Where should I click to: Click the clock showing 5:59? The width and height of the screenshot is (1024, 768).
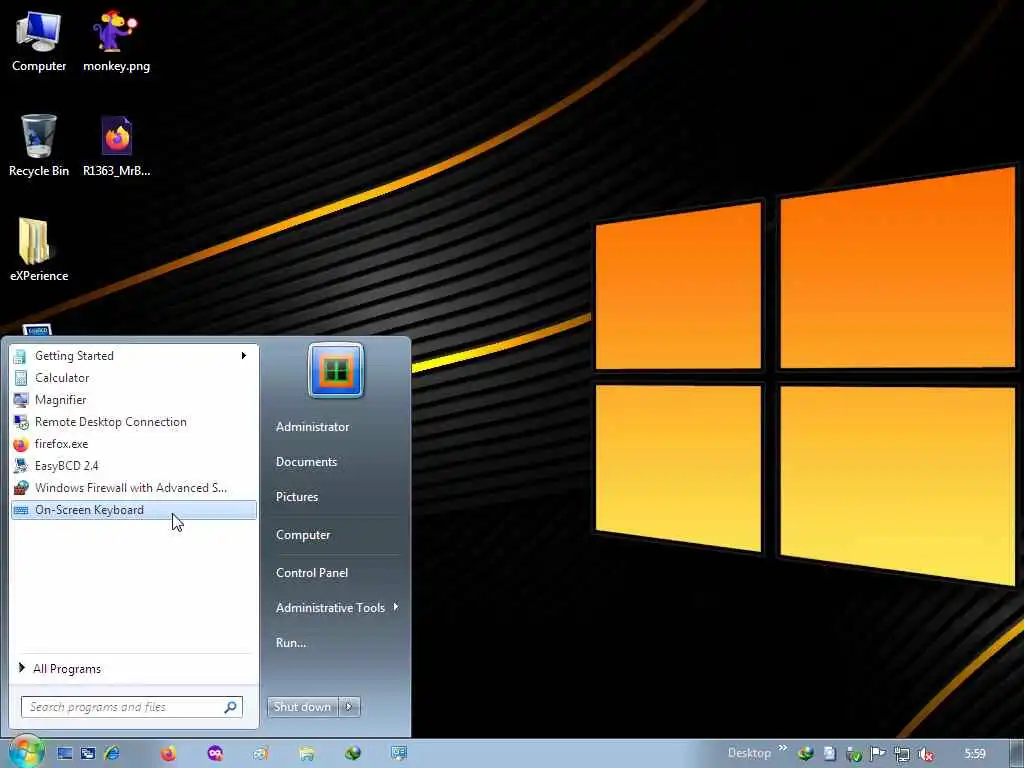[974, 754]
